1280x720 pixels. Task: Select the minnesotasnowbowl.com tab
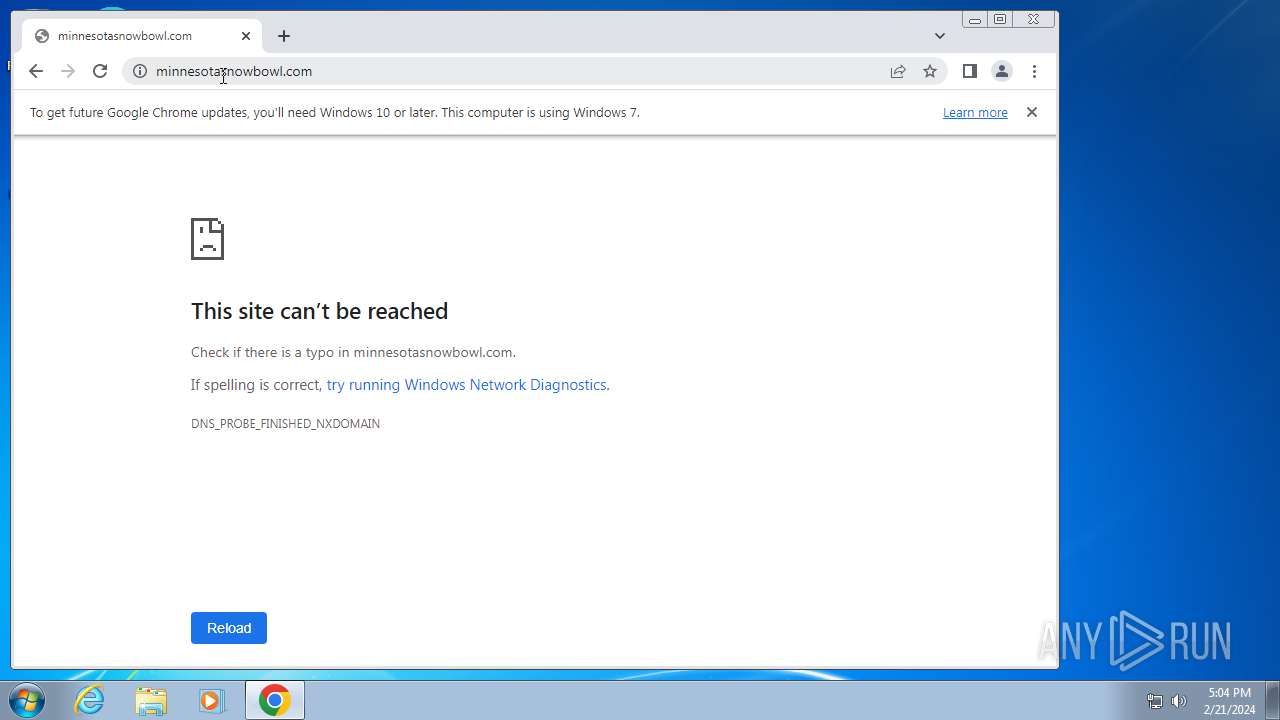coord(143,36)
